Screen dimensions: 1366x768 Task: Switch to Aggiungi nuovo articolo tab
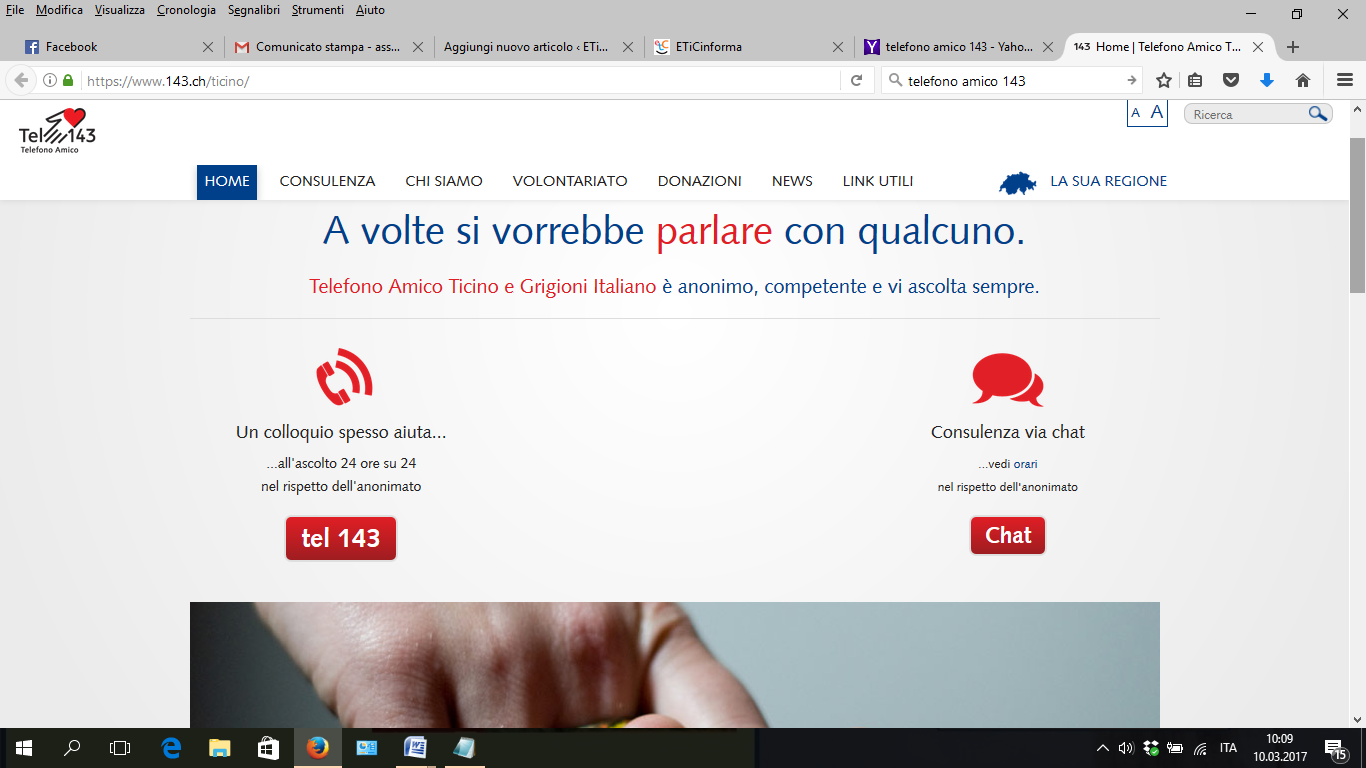(x=538, y=47)
